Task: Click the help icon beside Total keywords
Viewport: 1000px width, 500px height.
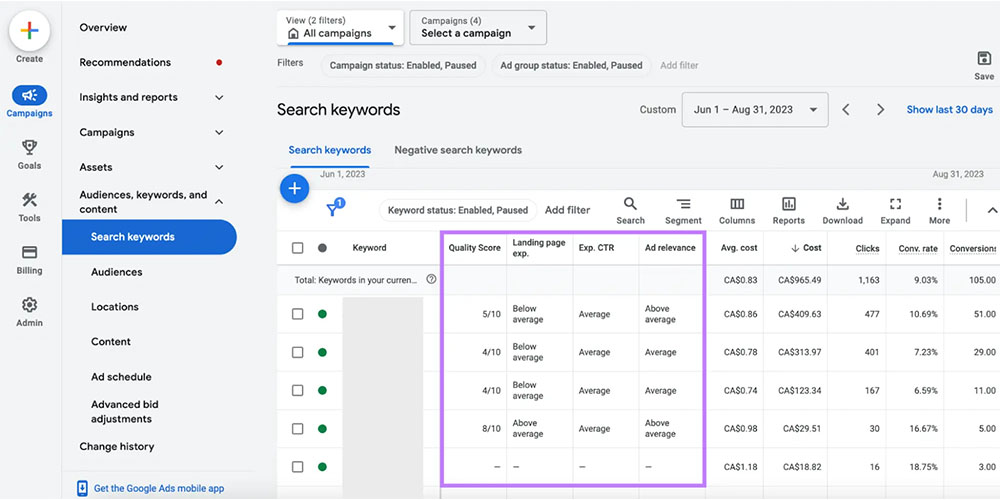Action: pyautogui.click(x=431, y=279)
